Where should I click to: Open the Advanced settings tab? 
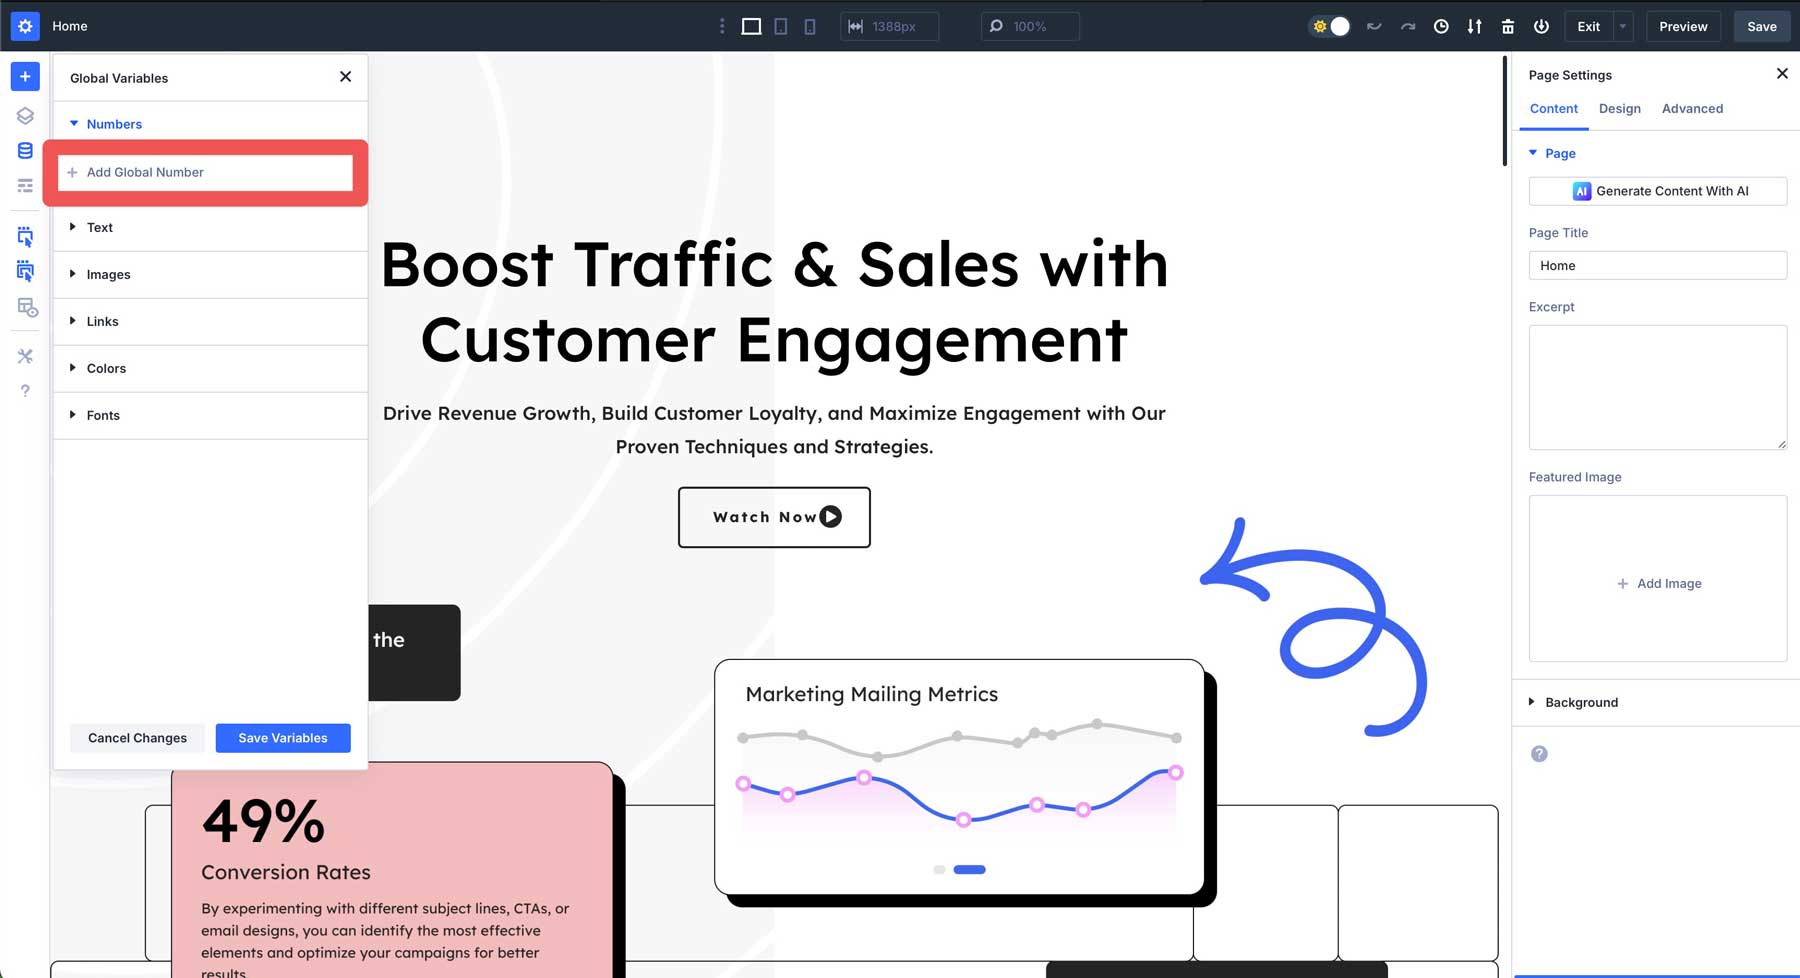[x=1692, y=108]
